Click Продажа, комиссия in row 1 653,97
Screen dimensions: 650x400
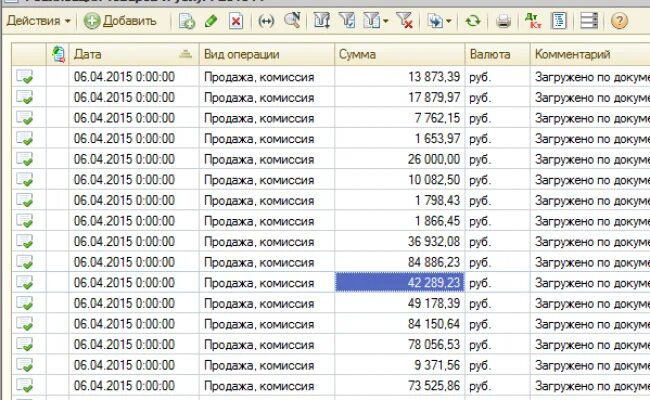tap(267, 138)
